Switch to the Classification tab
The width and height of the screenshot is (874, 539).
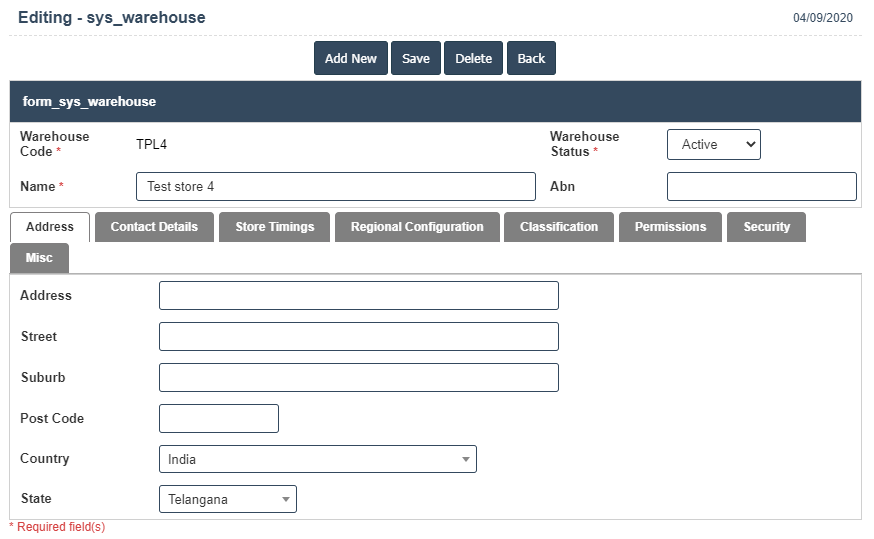pyautogui.click(x=559, y=227)
